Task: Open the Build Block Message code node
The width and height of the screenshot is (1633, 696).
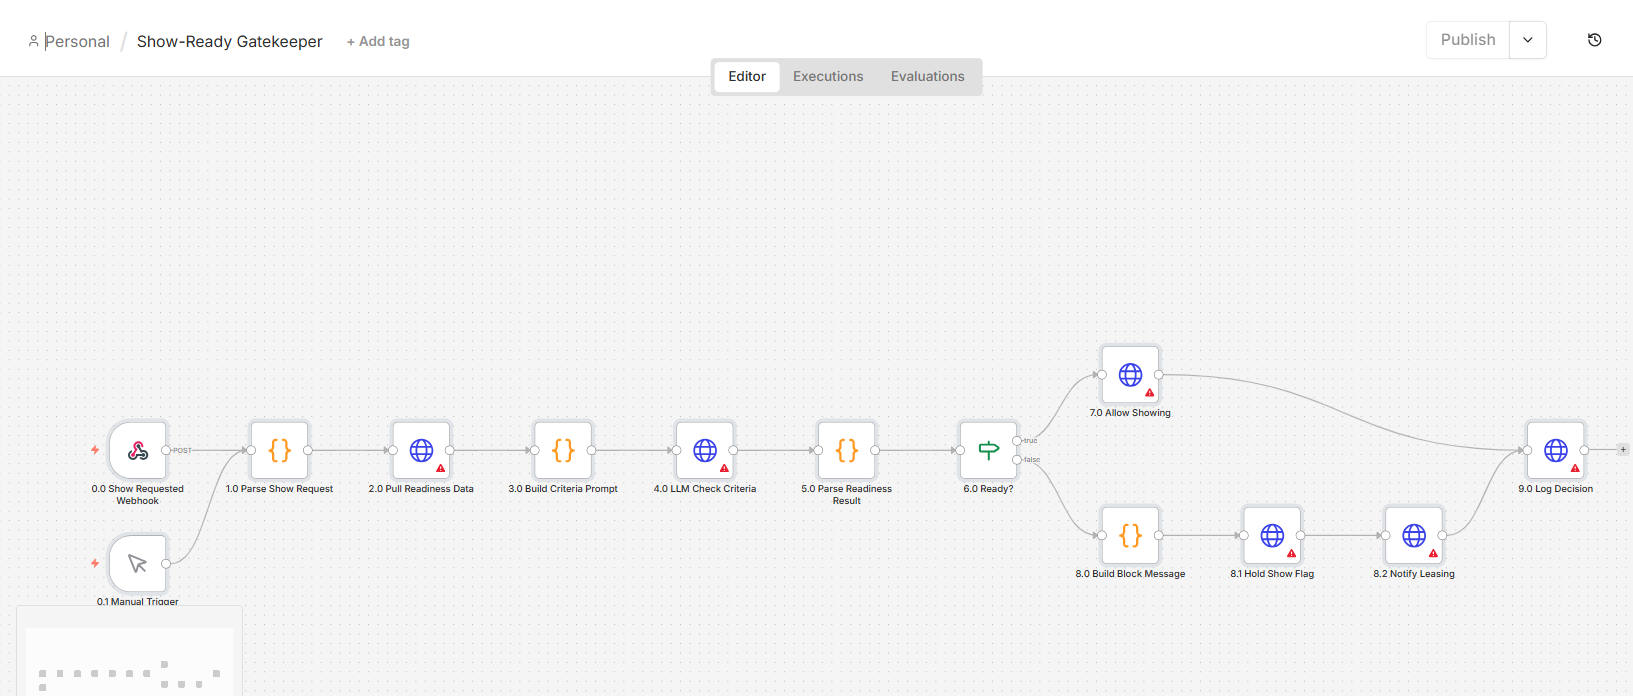Action: 1130,535
